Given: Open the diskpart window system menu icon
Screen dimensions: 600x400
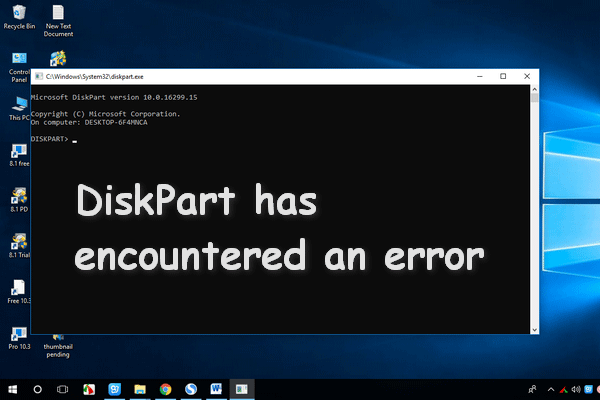Looking at the screenshot, I should click(38, 77).
